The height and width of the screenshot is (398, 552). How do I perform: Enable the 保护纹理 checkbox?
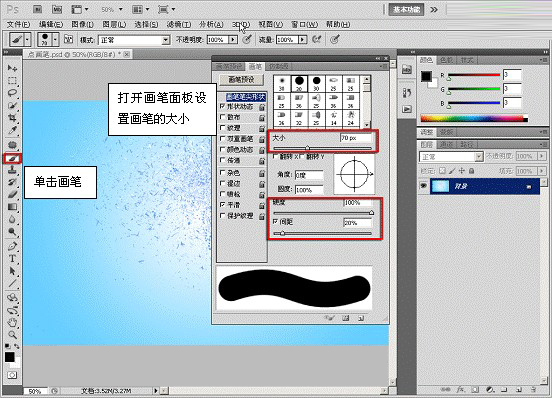point(222,215)
